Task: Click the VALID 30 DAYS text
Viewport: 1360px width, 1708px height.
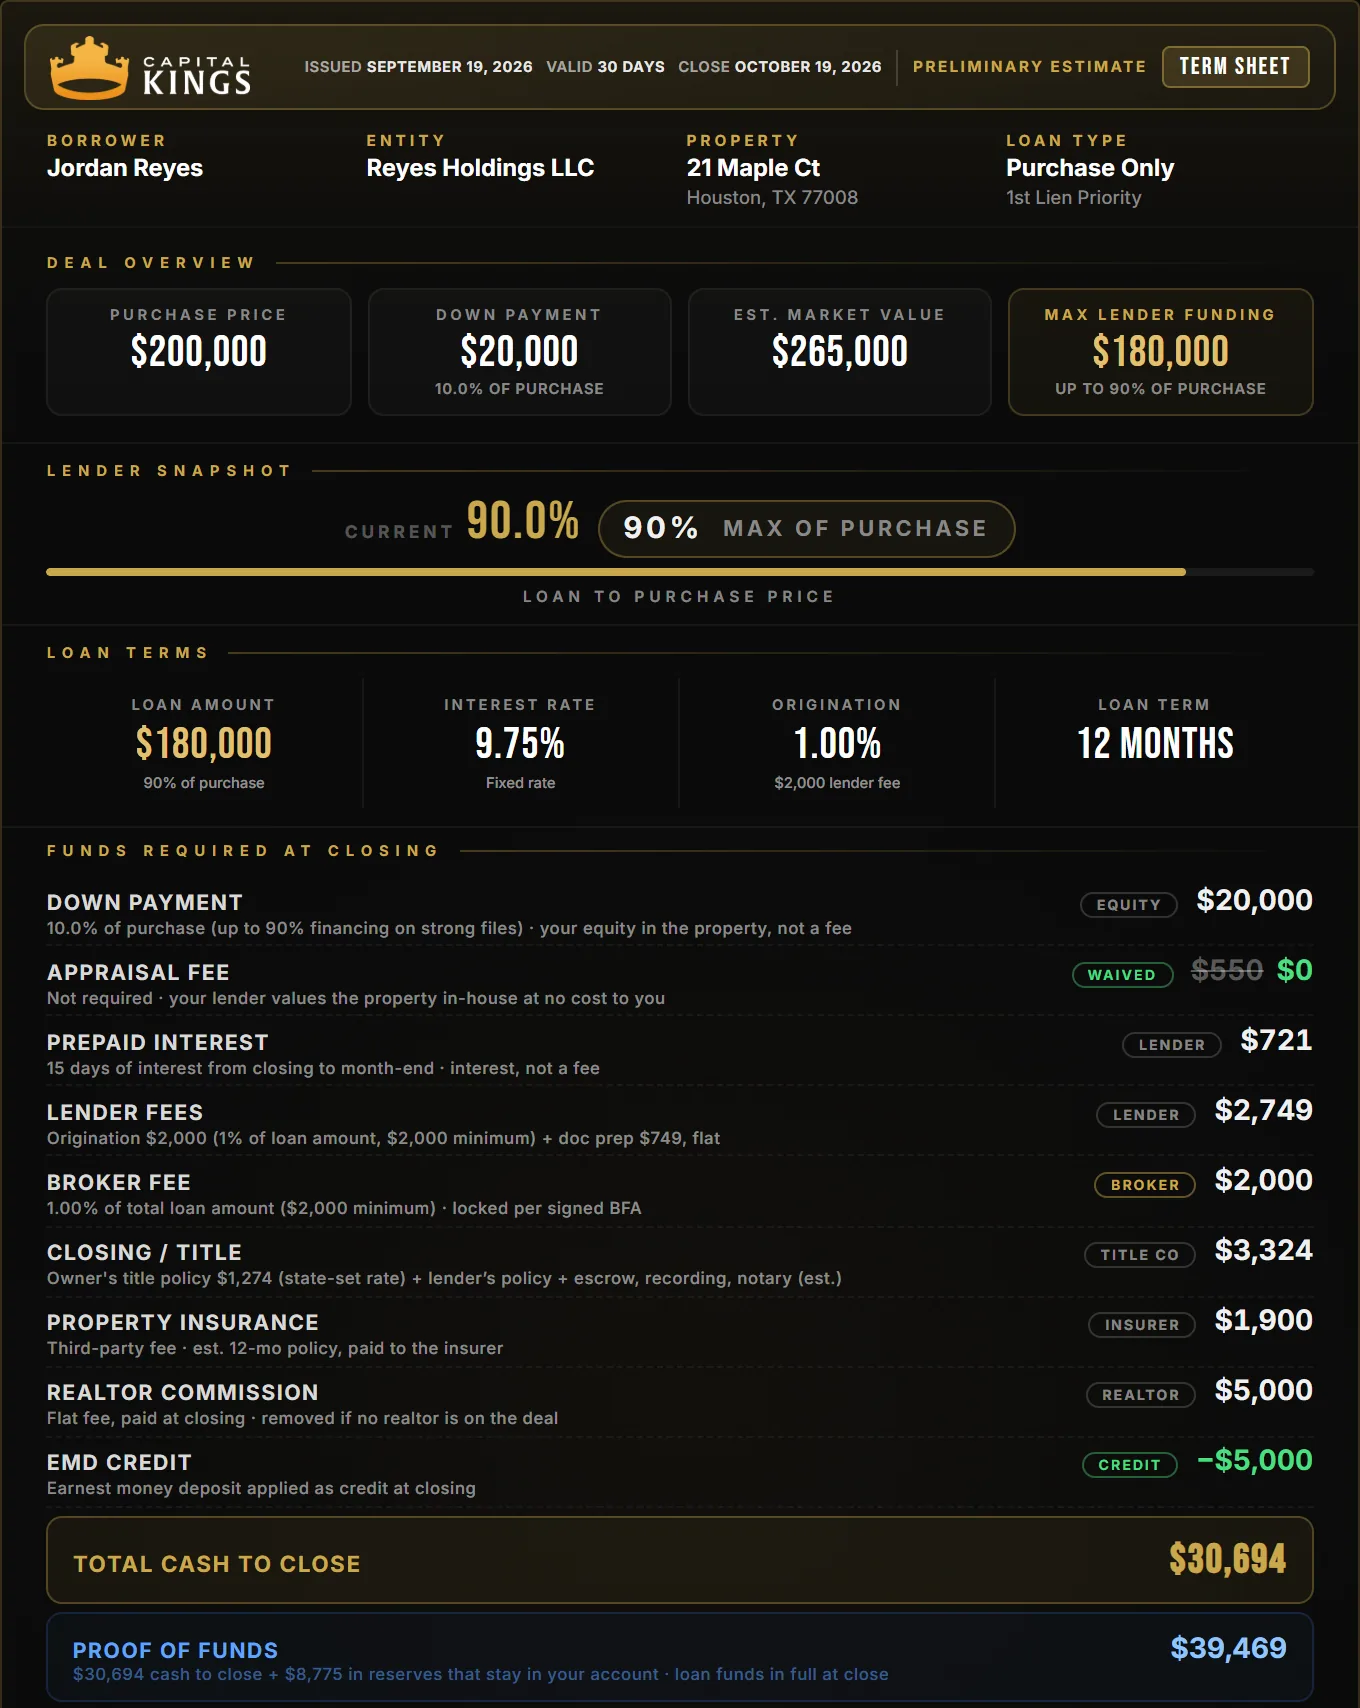Action: [x=605, y=67]
